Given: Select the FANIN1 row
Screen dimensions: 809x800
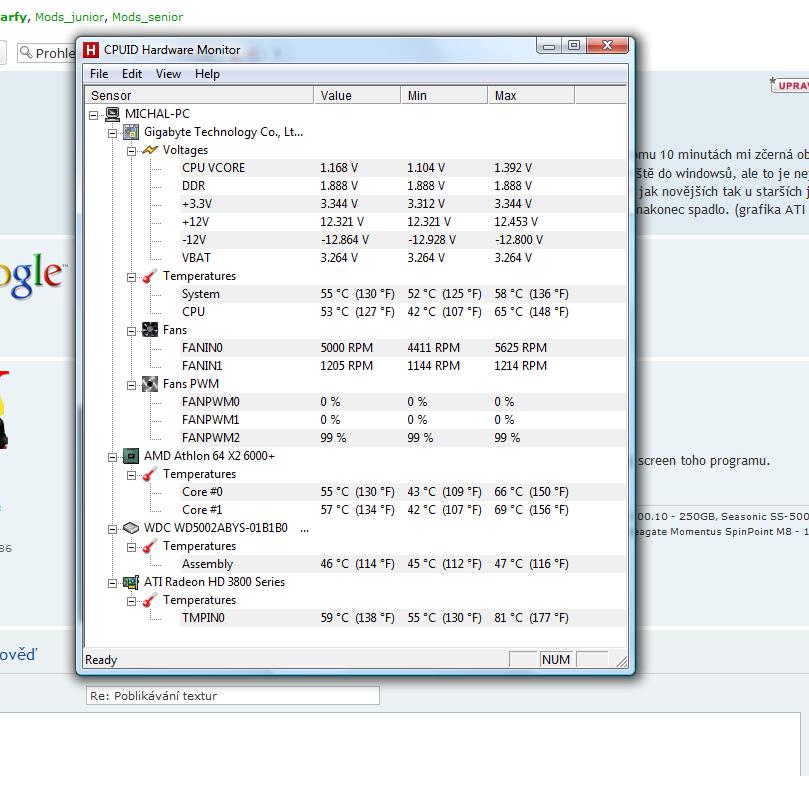Looking at the screenshot, I should 402,366.
